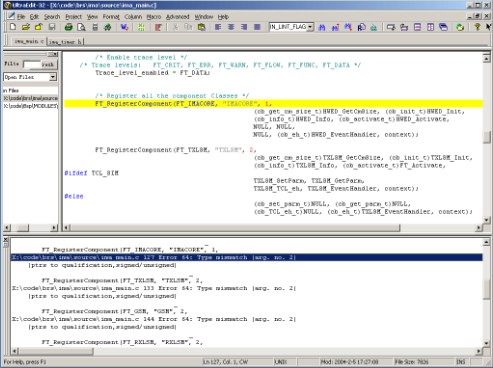Screen dimensions: 493x368
Task: Click the editor scroll down arrow
Action: [x=487, y=220]
